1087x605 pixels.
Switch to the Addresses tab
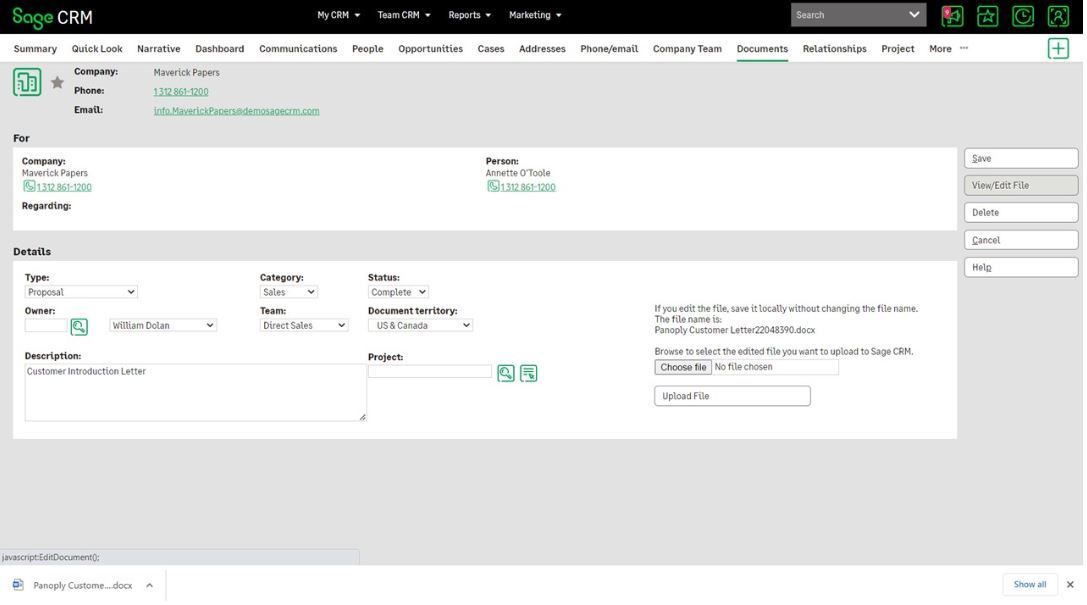(542, 49)
